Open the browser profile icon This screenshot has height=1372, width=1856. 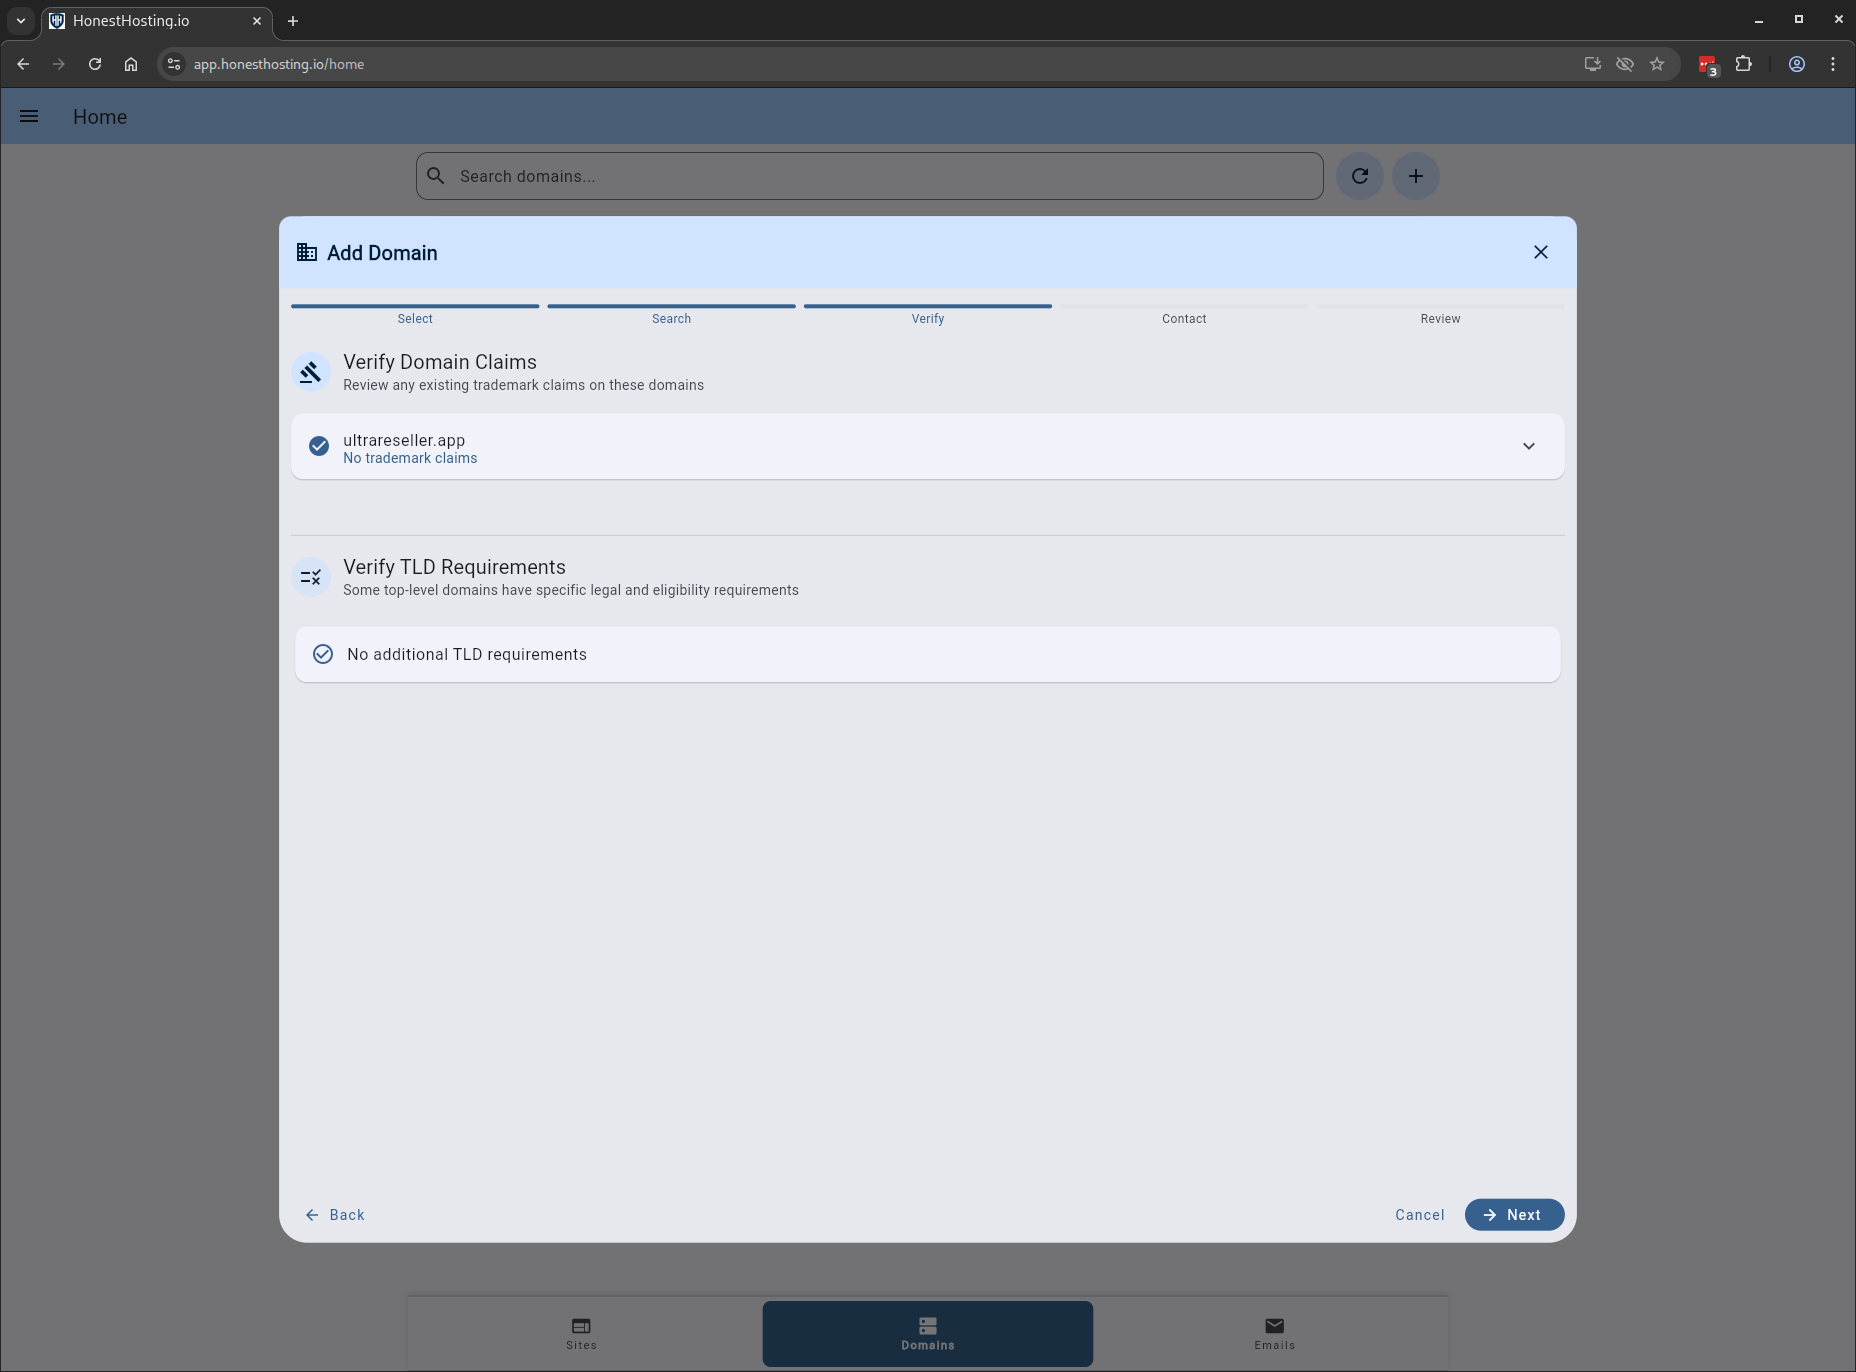[1797, 64]
